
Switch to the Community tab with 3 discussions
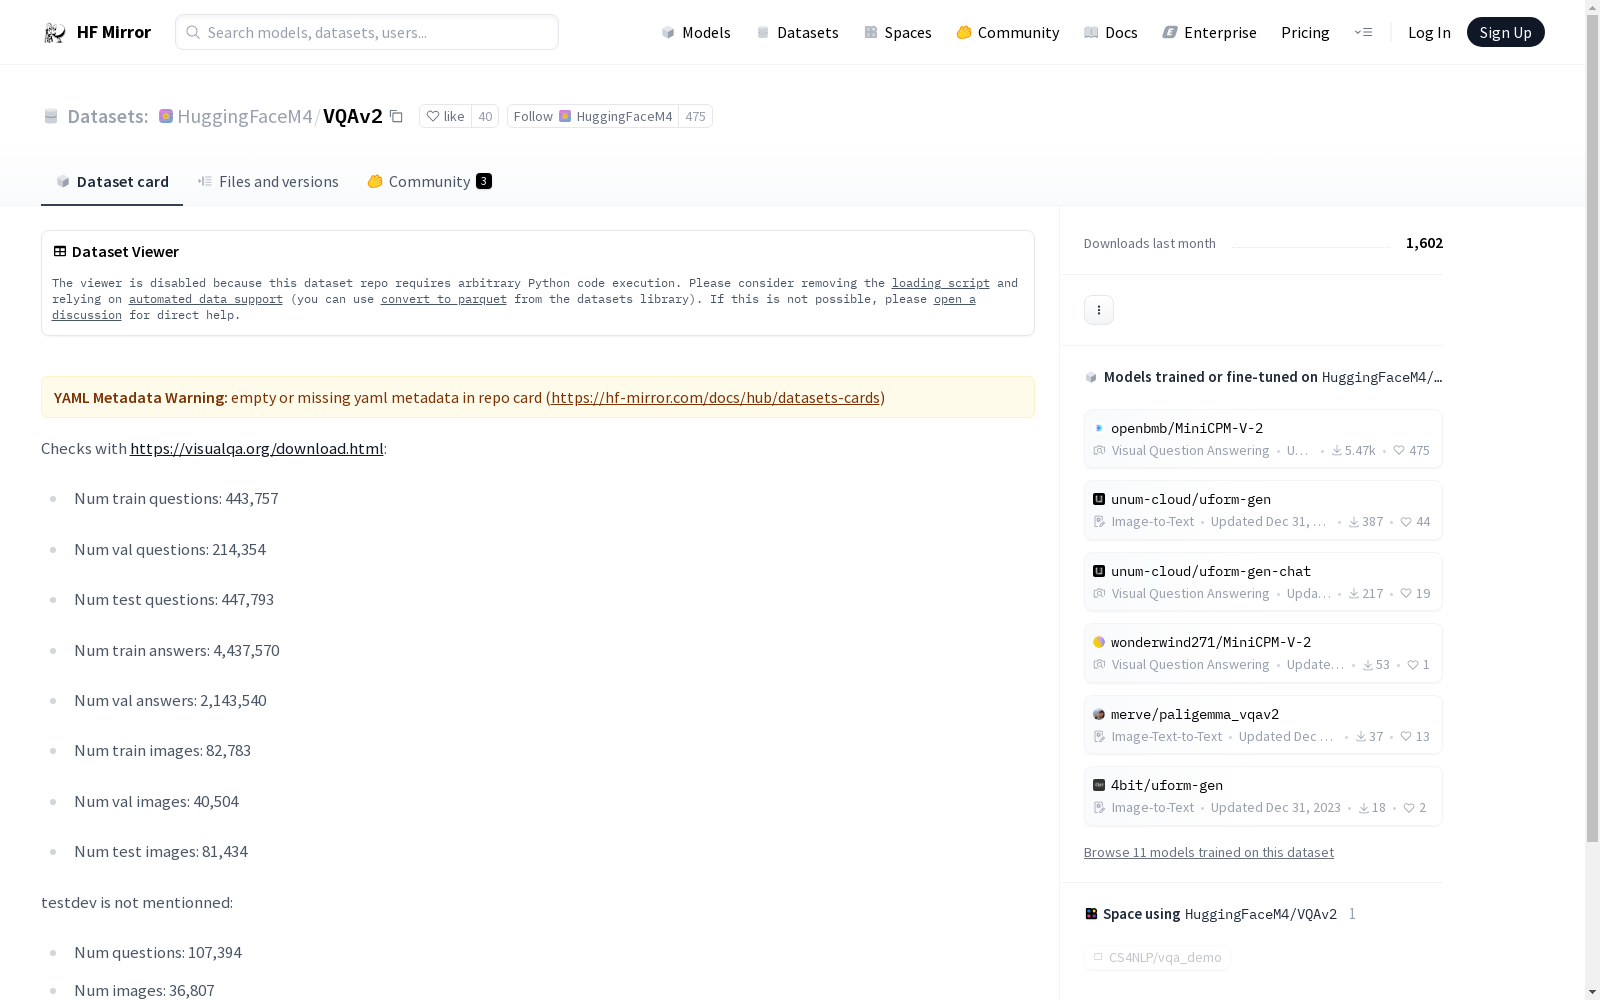[429, 181]
